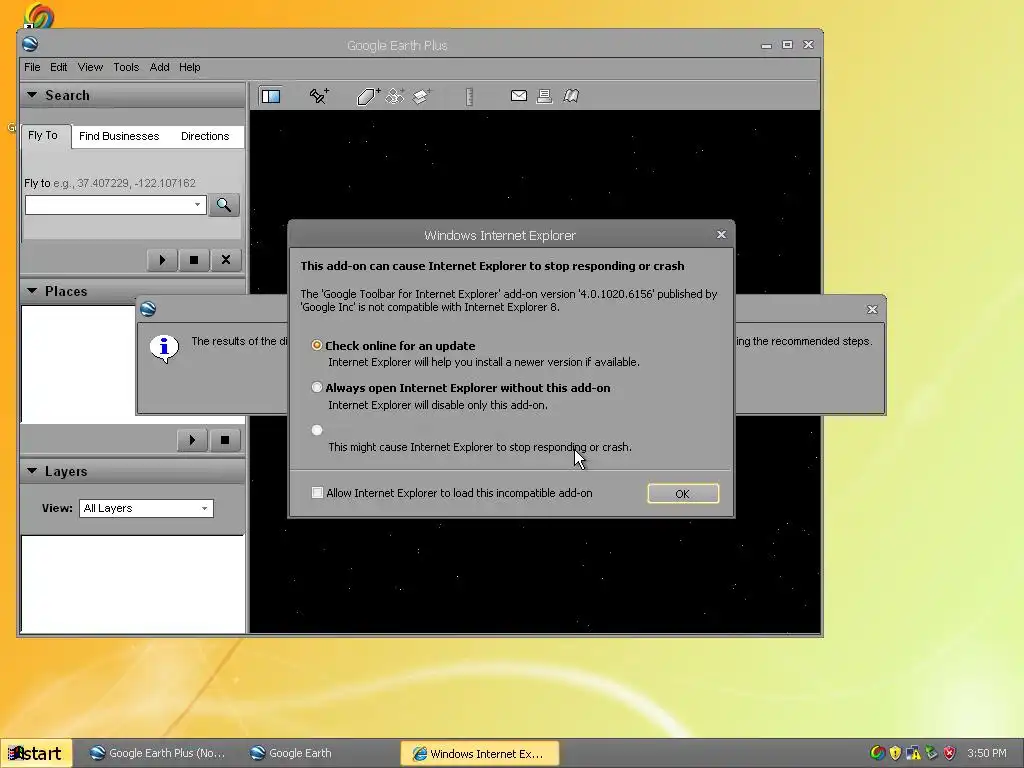
Task: Switch to the Fly To tab
Action: pyautogui.click(x=43, y=136)
